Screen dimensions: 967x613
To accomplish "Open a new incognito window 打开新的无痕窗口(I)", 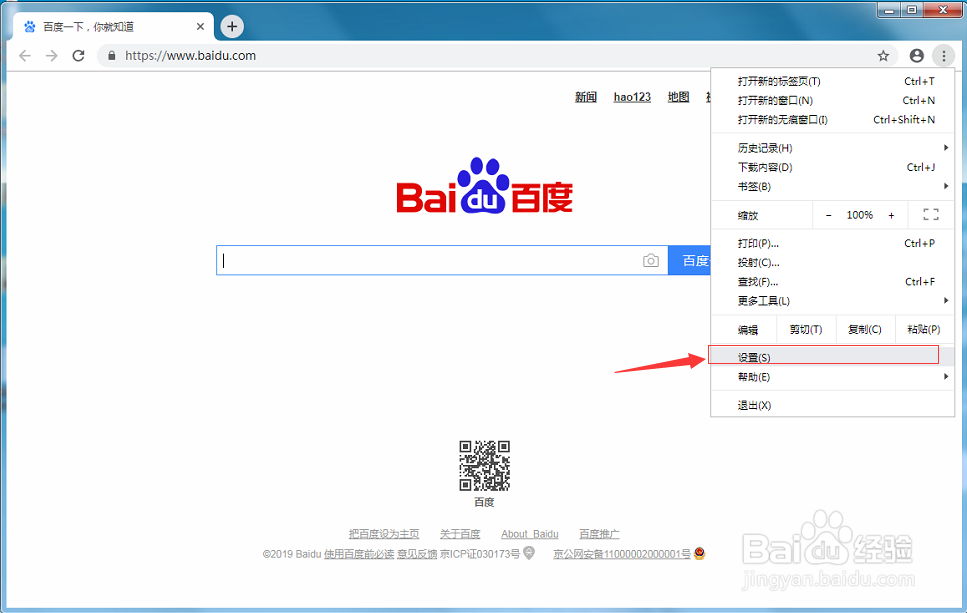I will (833, 120).
